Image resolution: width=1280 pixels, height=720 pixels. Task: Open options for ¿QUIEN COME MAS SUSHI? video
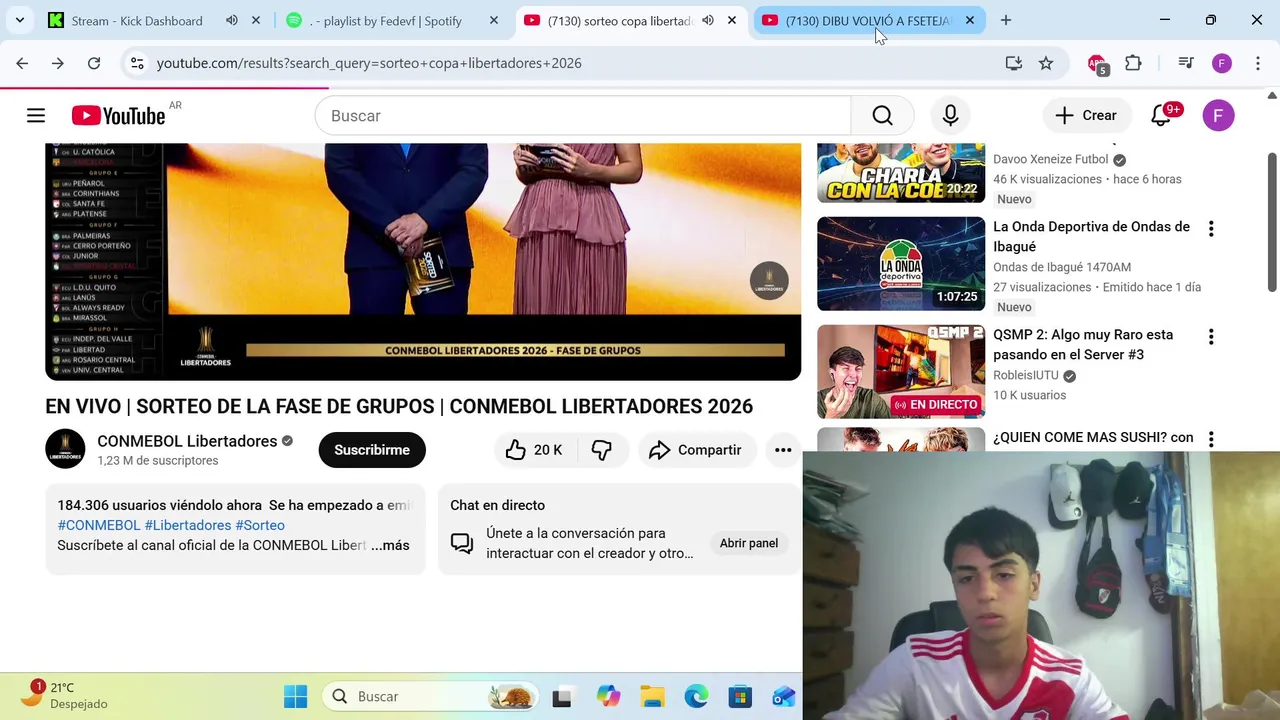pyautogui.click(x=1211, y=439)
